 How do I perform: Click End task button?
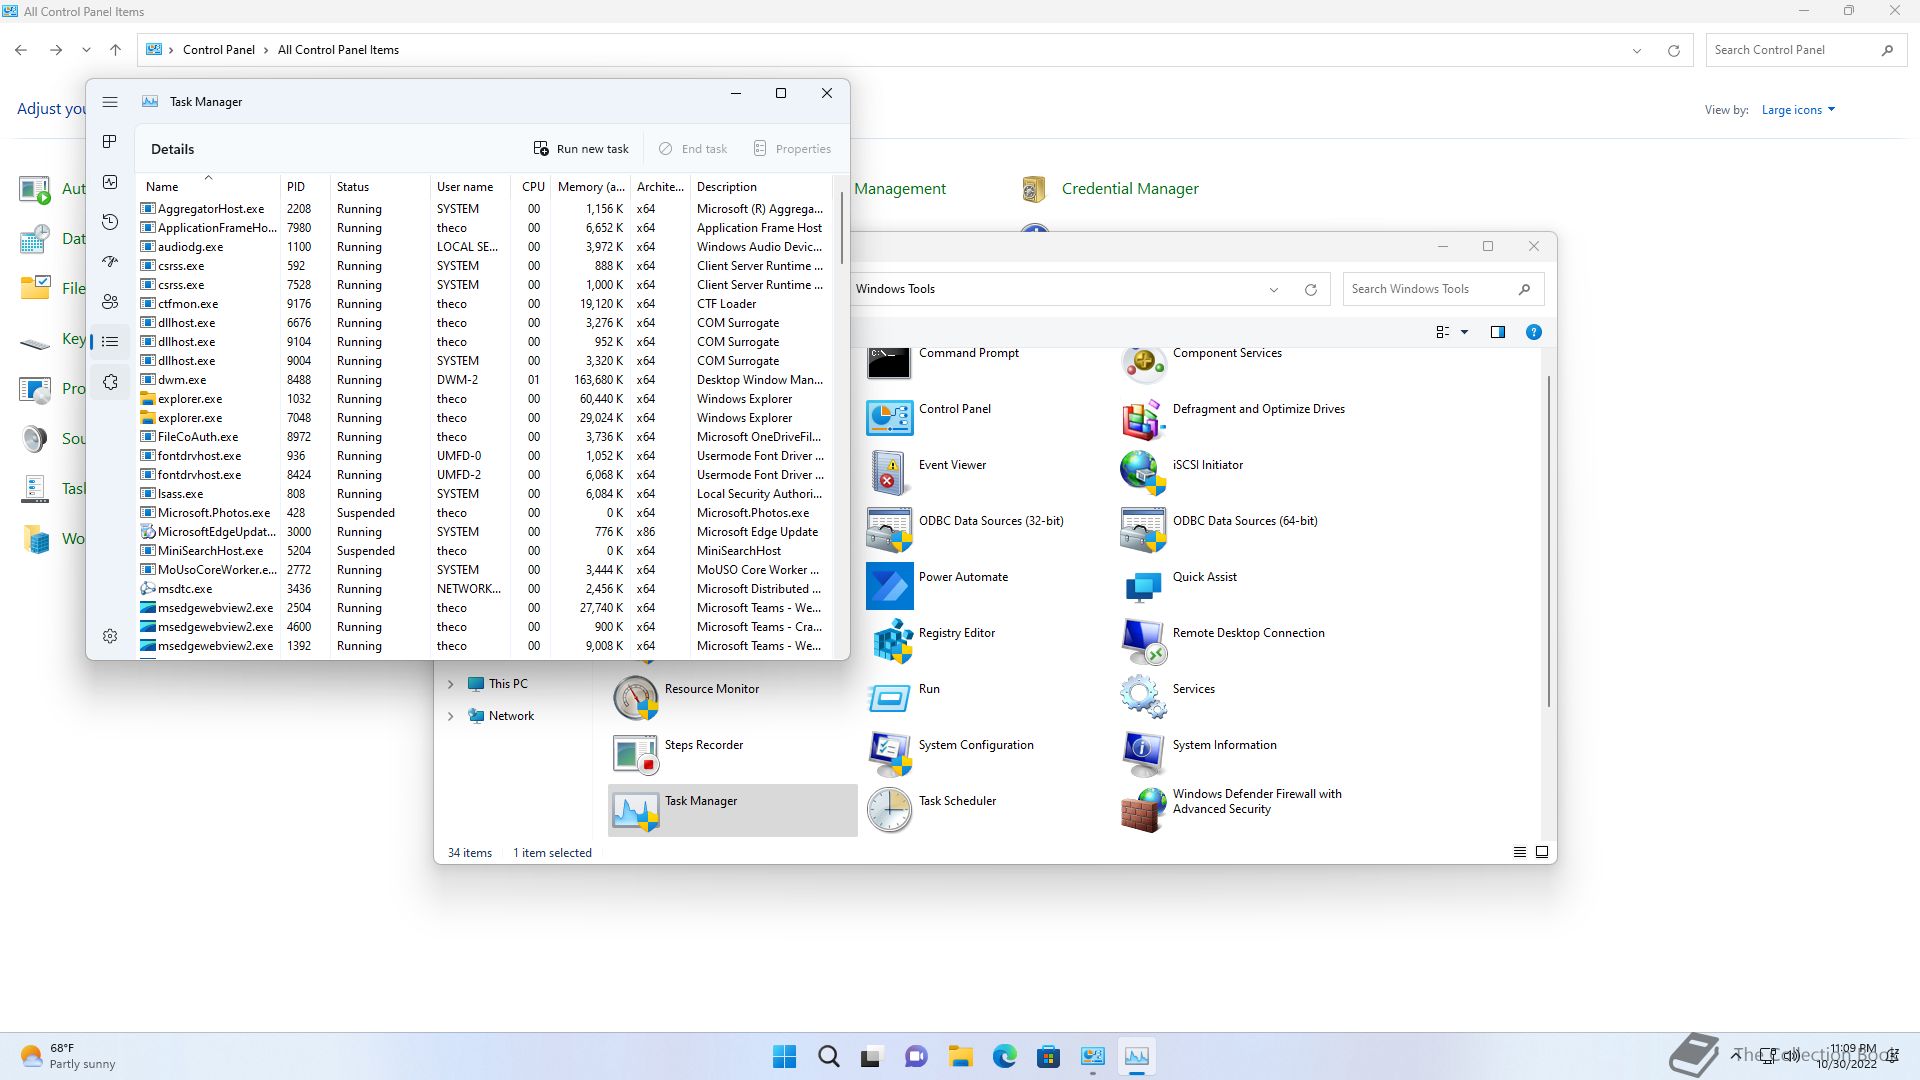tap(693, 149)
